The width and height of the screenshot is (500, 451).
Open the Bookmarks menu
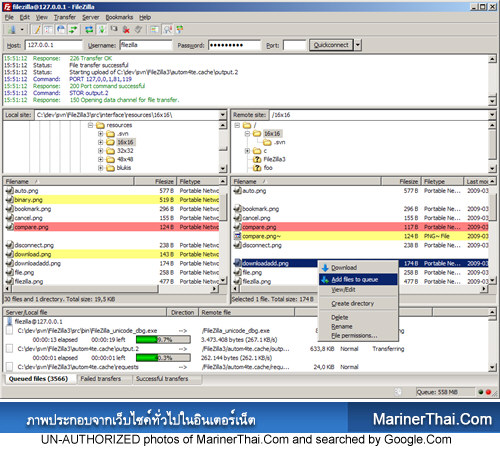pos(119,17)
